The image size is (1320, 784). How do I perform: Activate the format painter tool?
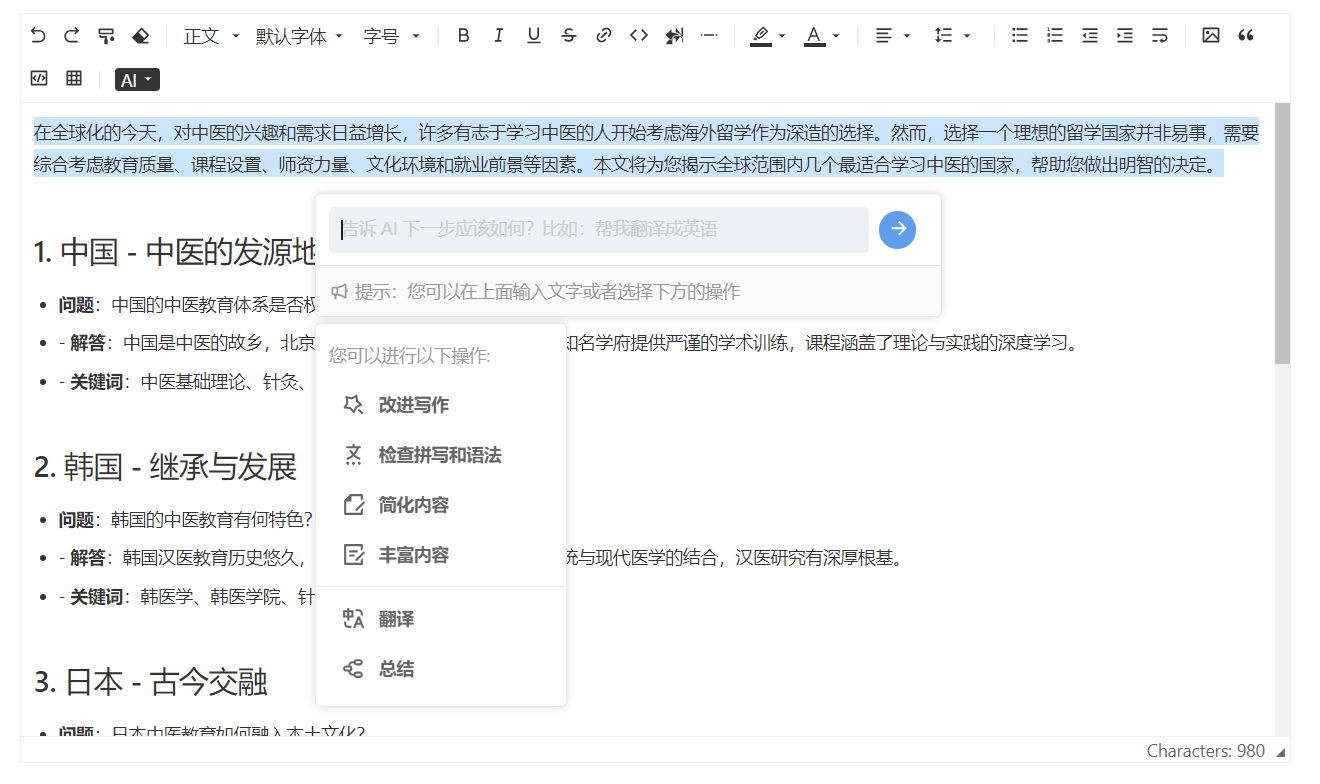pyautogui.click(x=106, y=36)
